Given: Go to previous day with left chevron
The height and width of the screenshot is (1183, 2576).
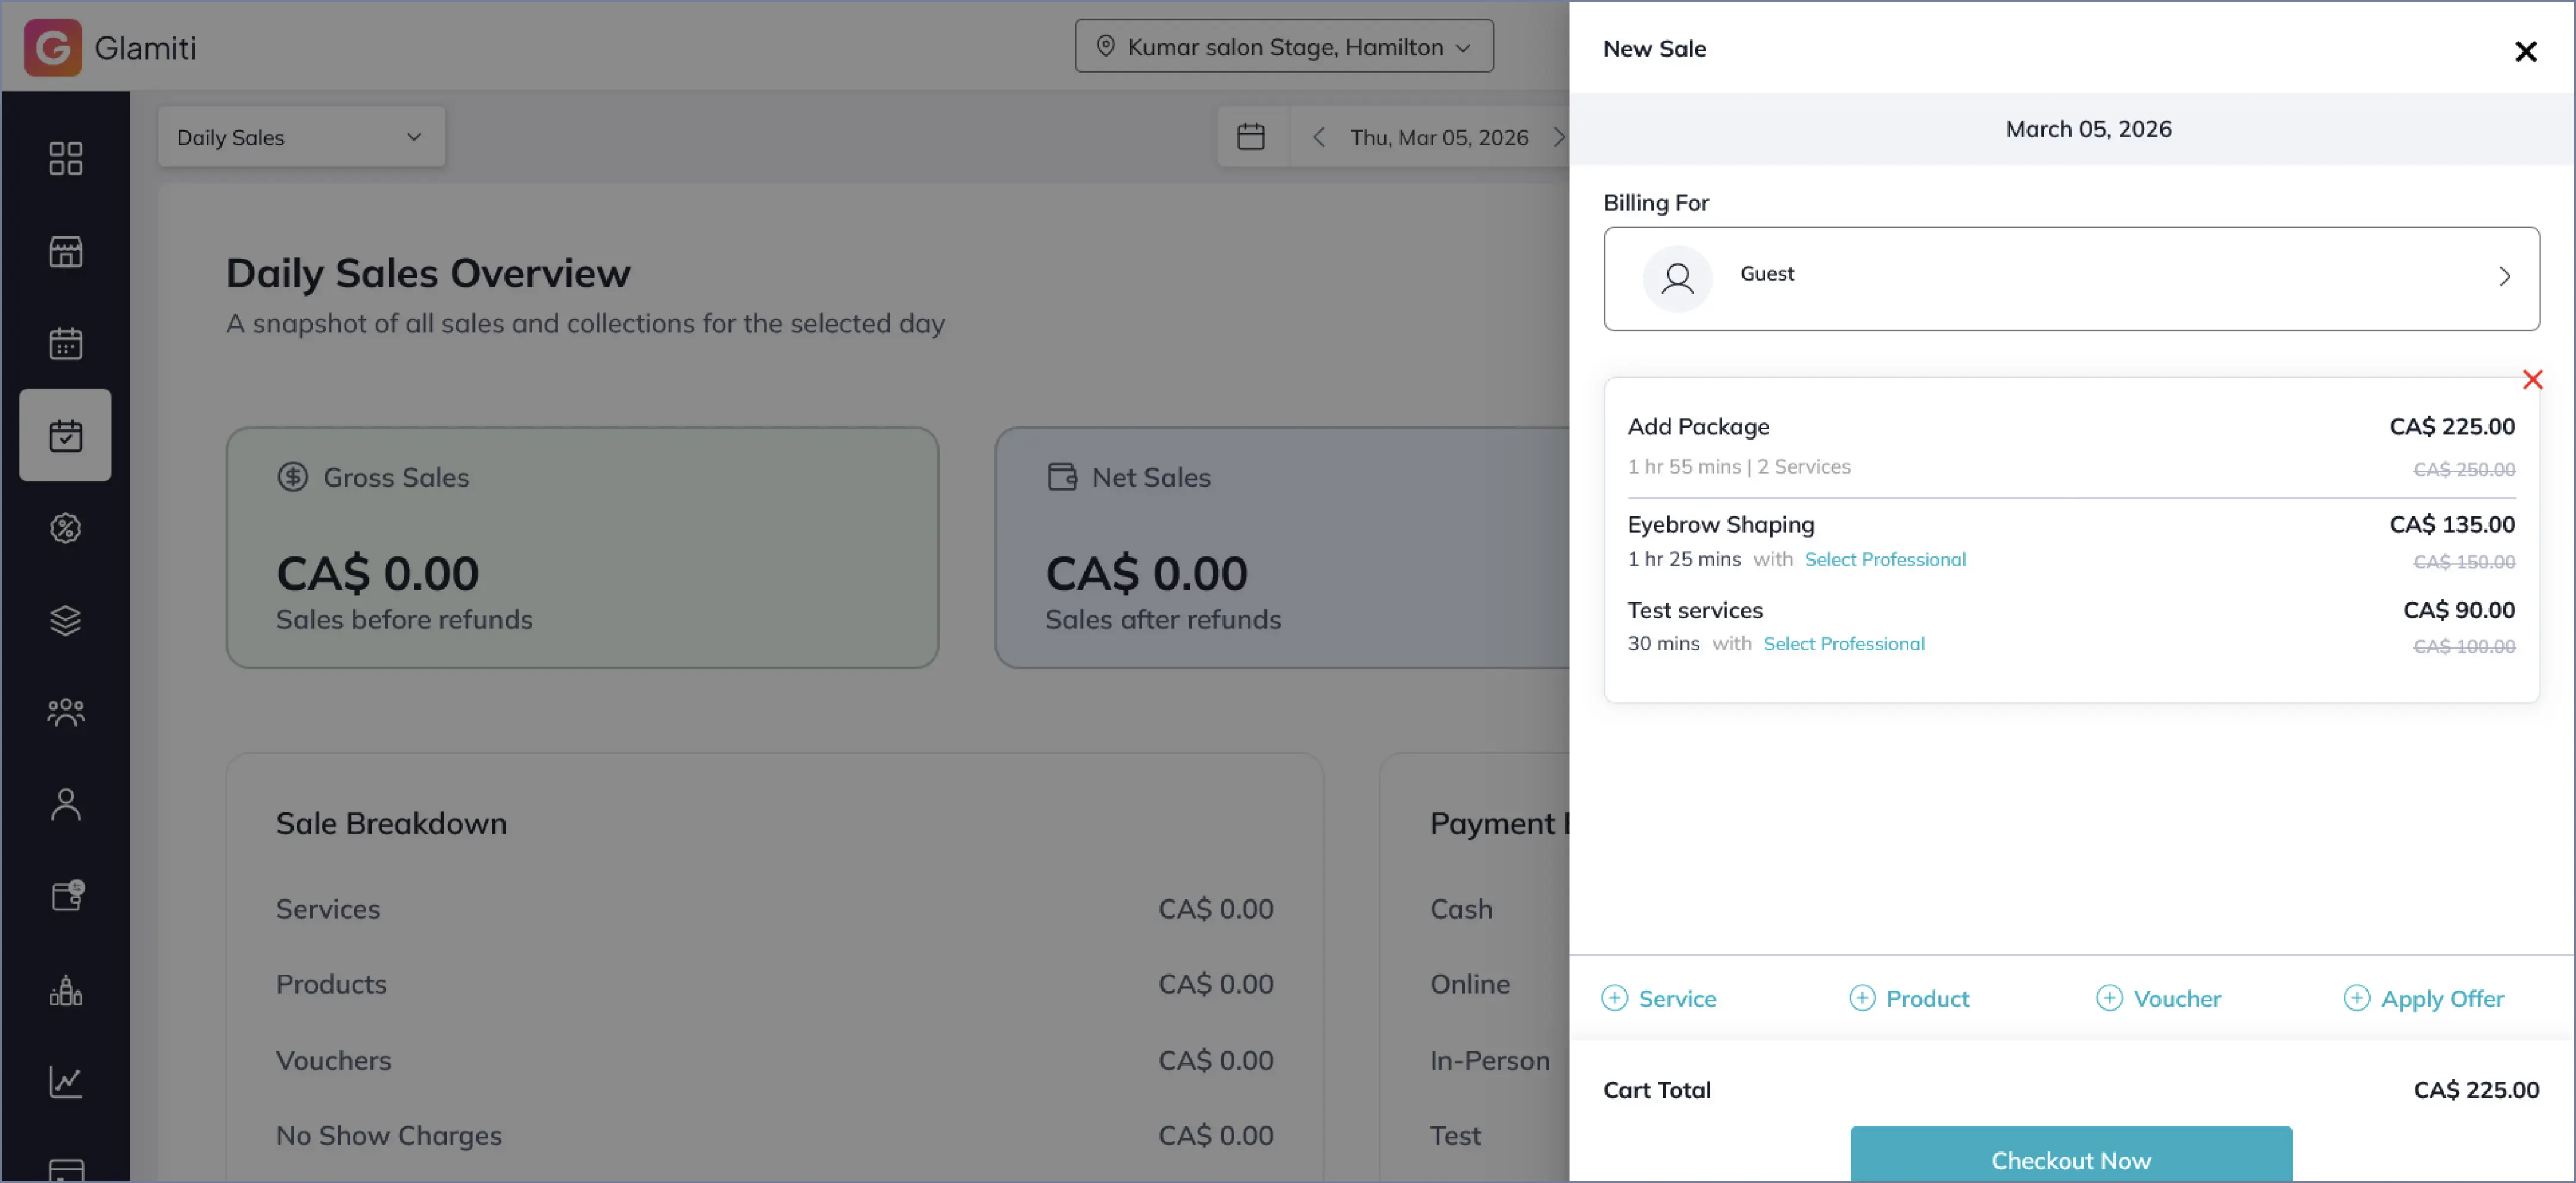Looking at the screenshot, I should pos(1318,137).
